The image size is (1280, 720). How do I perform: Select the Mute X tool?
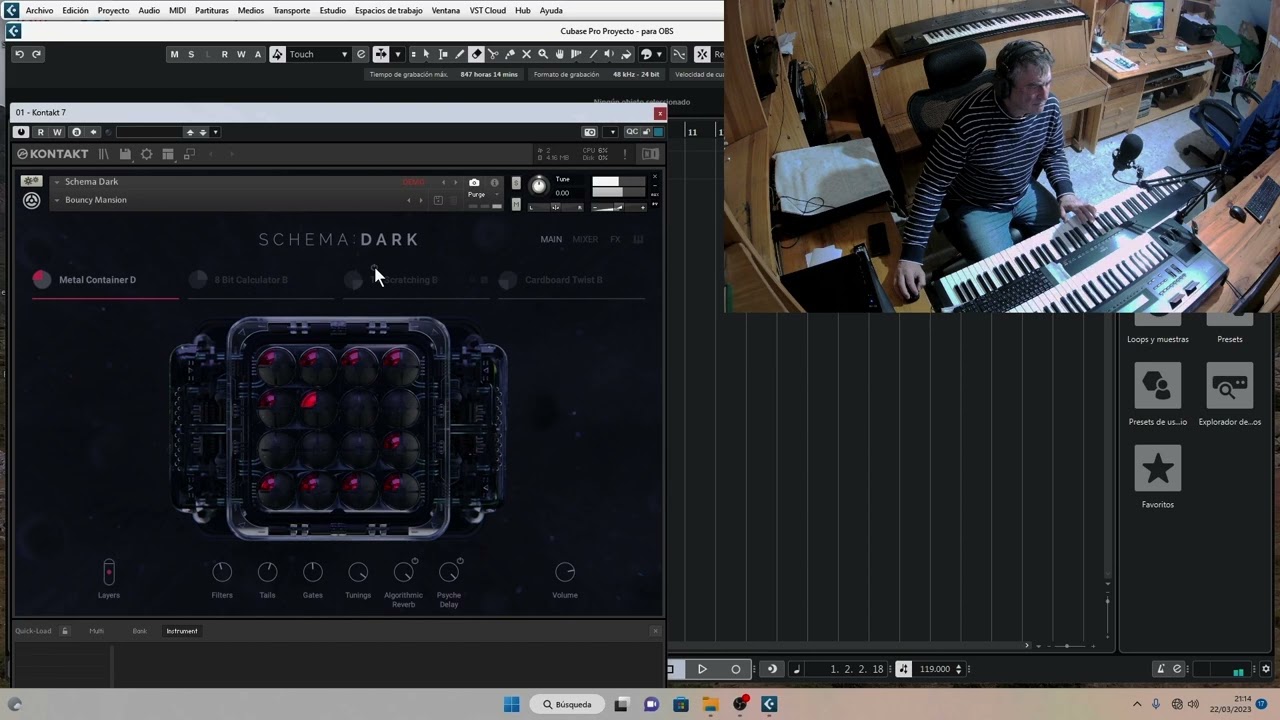point(526,54)
